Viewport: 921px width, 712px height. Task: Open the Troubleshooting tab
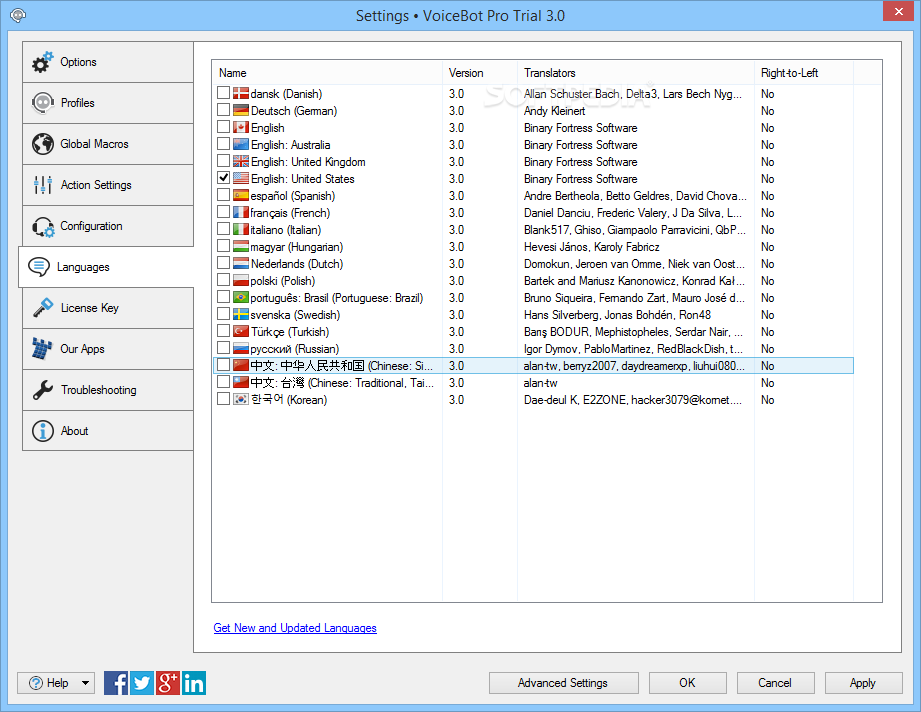coord(108,390)
